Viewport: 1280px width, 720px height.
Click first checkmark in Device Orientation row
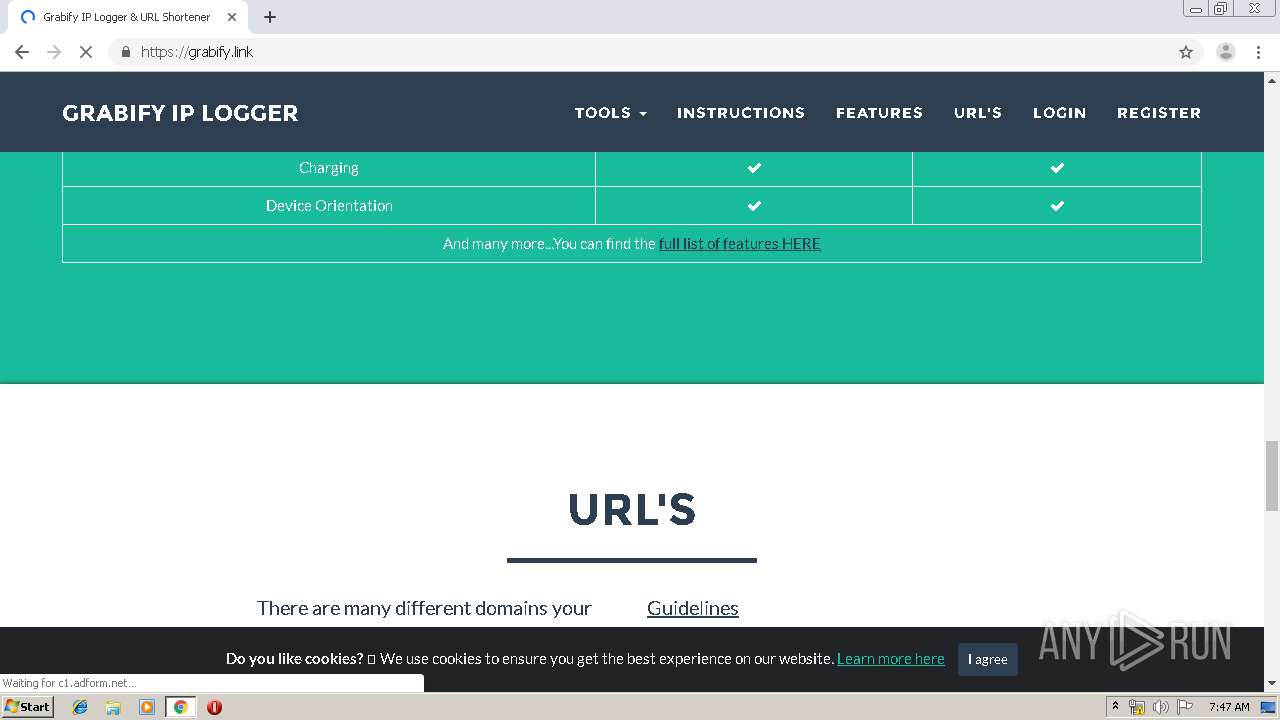click(754, 206)
